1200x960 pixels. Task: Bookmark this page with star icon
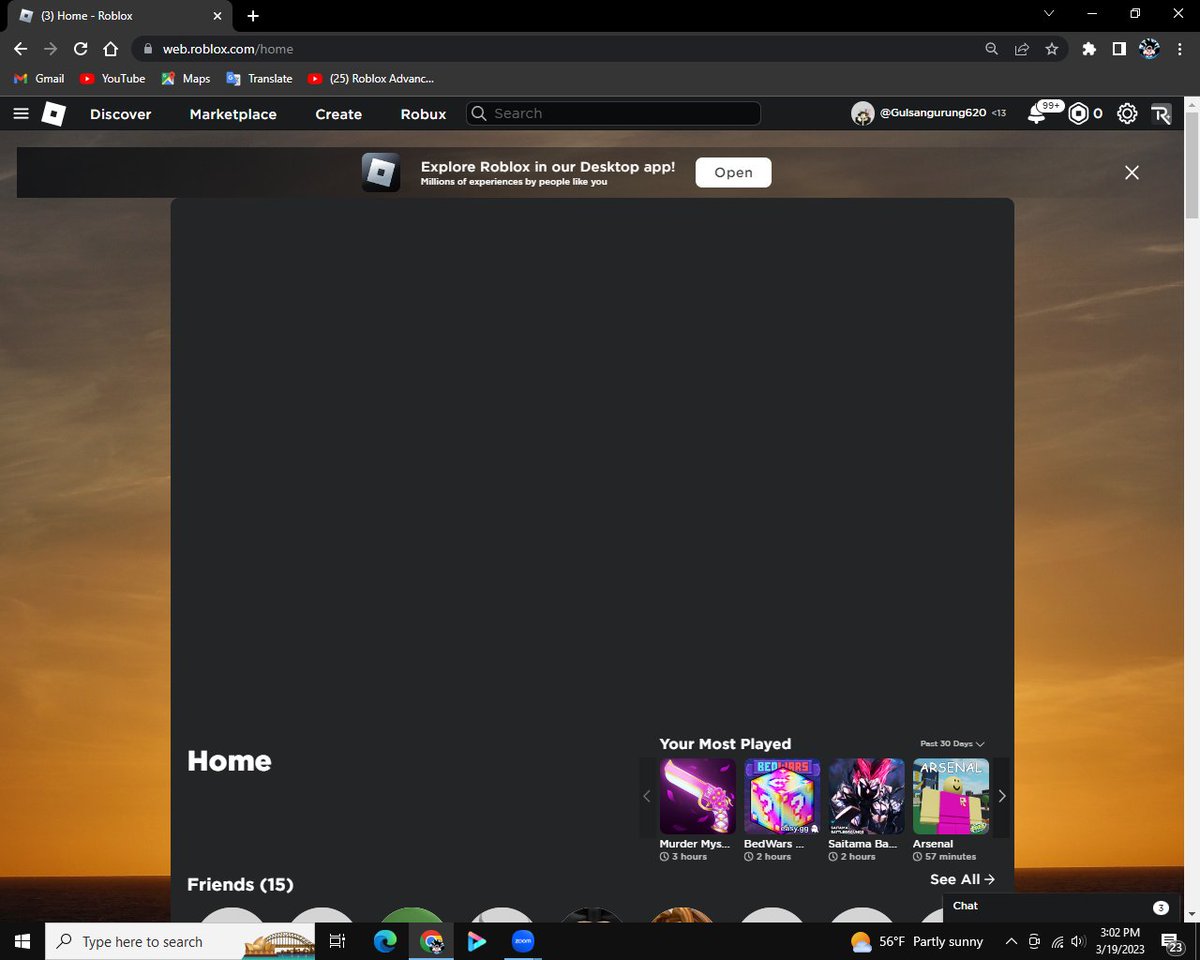point(1052,48)
